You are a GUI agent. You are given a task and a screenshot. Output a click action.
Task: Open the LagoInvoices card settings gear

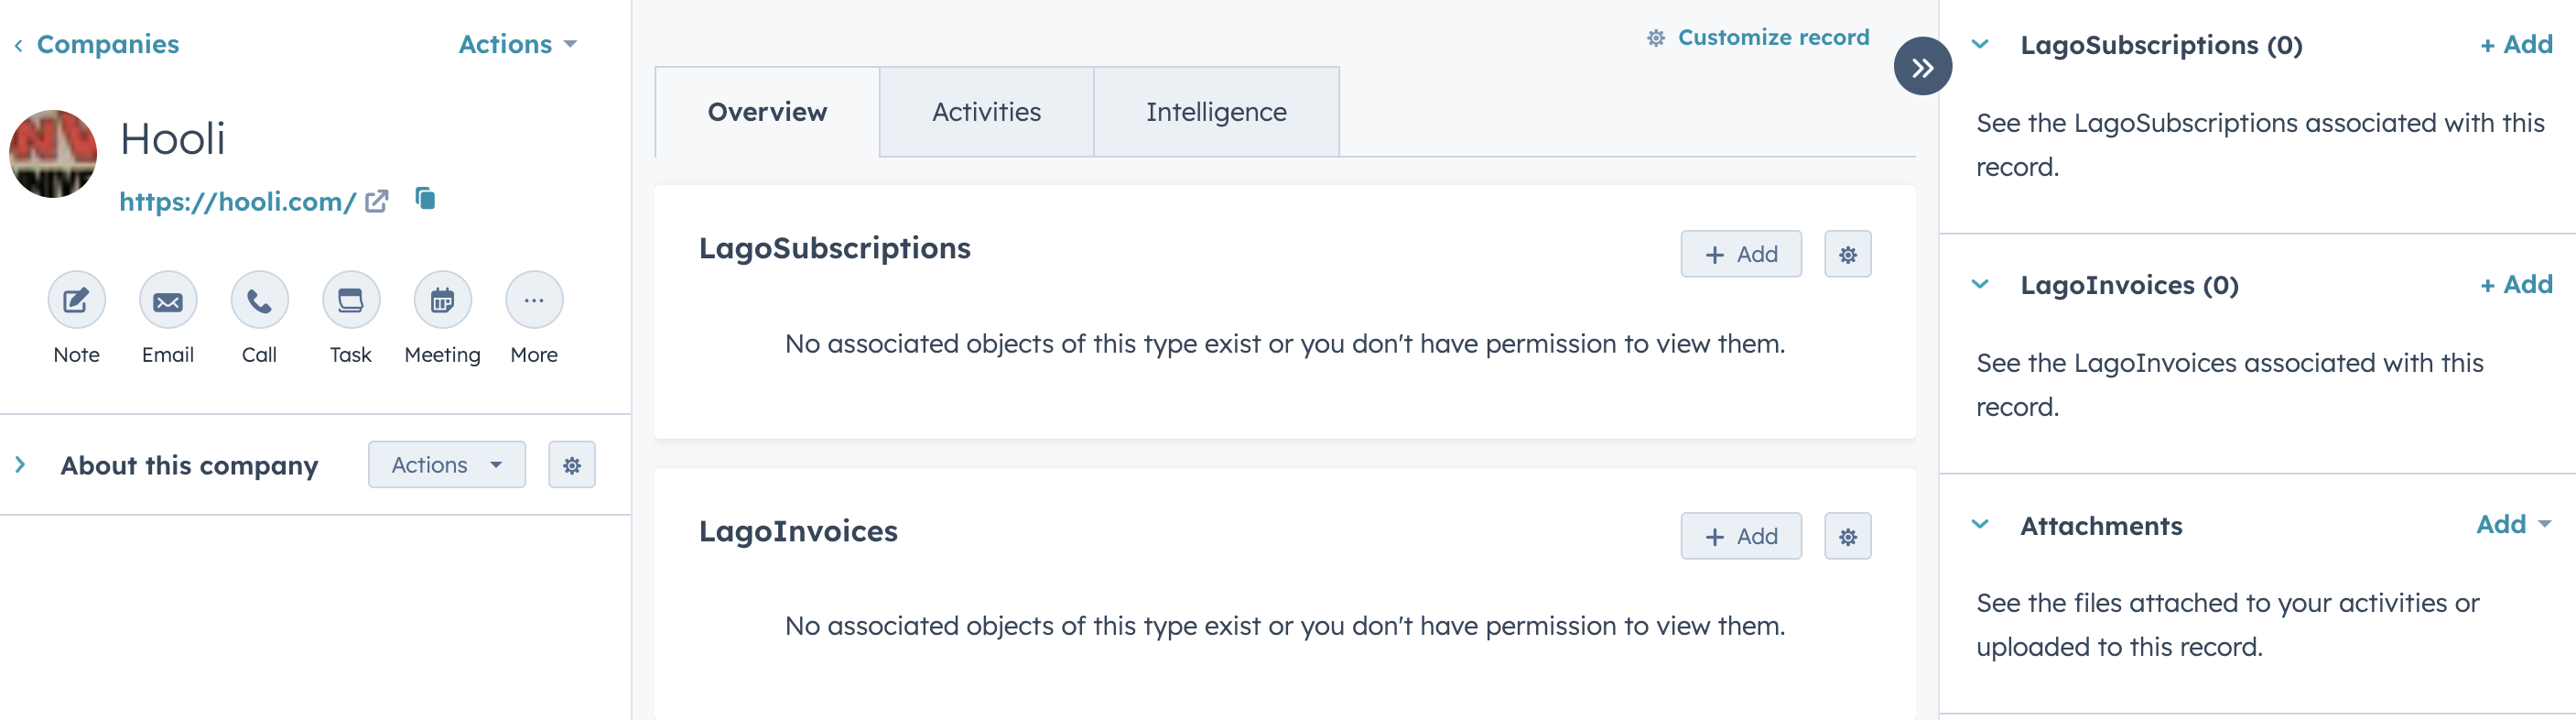pyautogui.click(x=1847, y=537)
